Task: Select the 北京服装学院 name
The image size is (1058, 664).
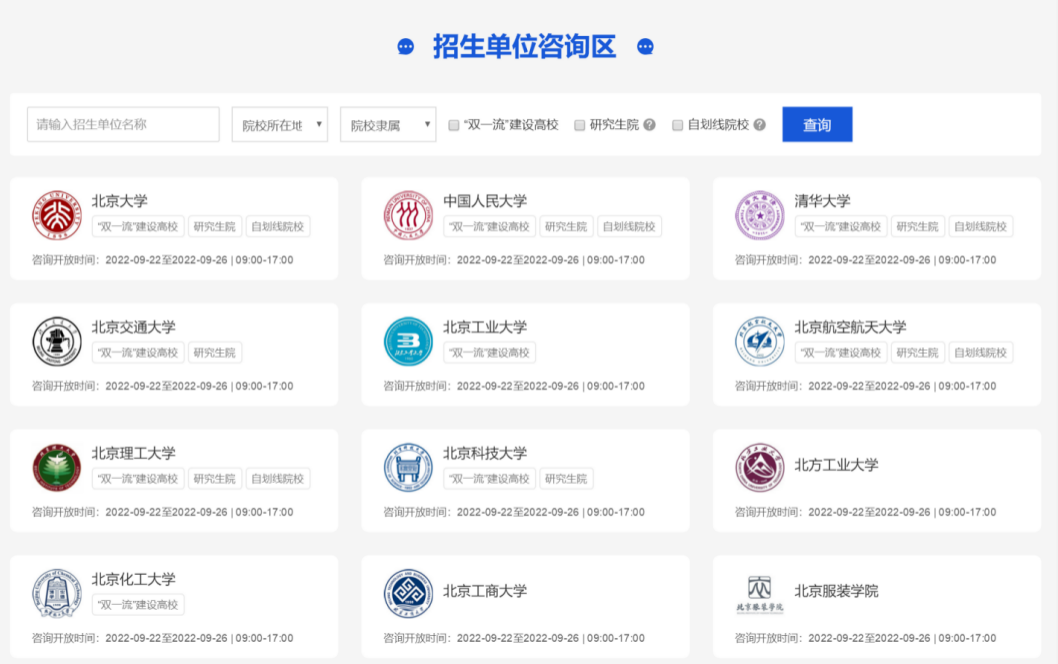Action: coord(837,591)
